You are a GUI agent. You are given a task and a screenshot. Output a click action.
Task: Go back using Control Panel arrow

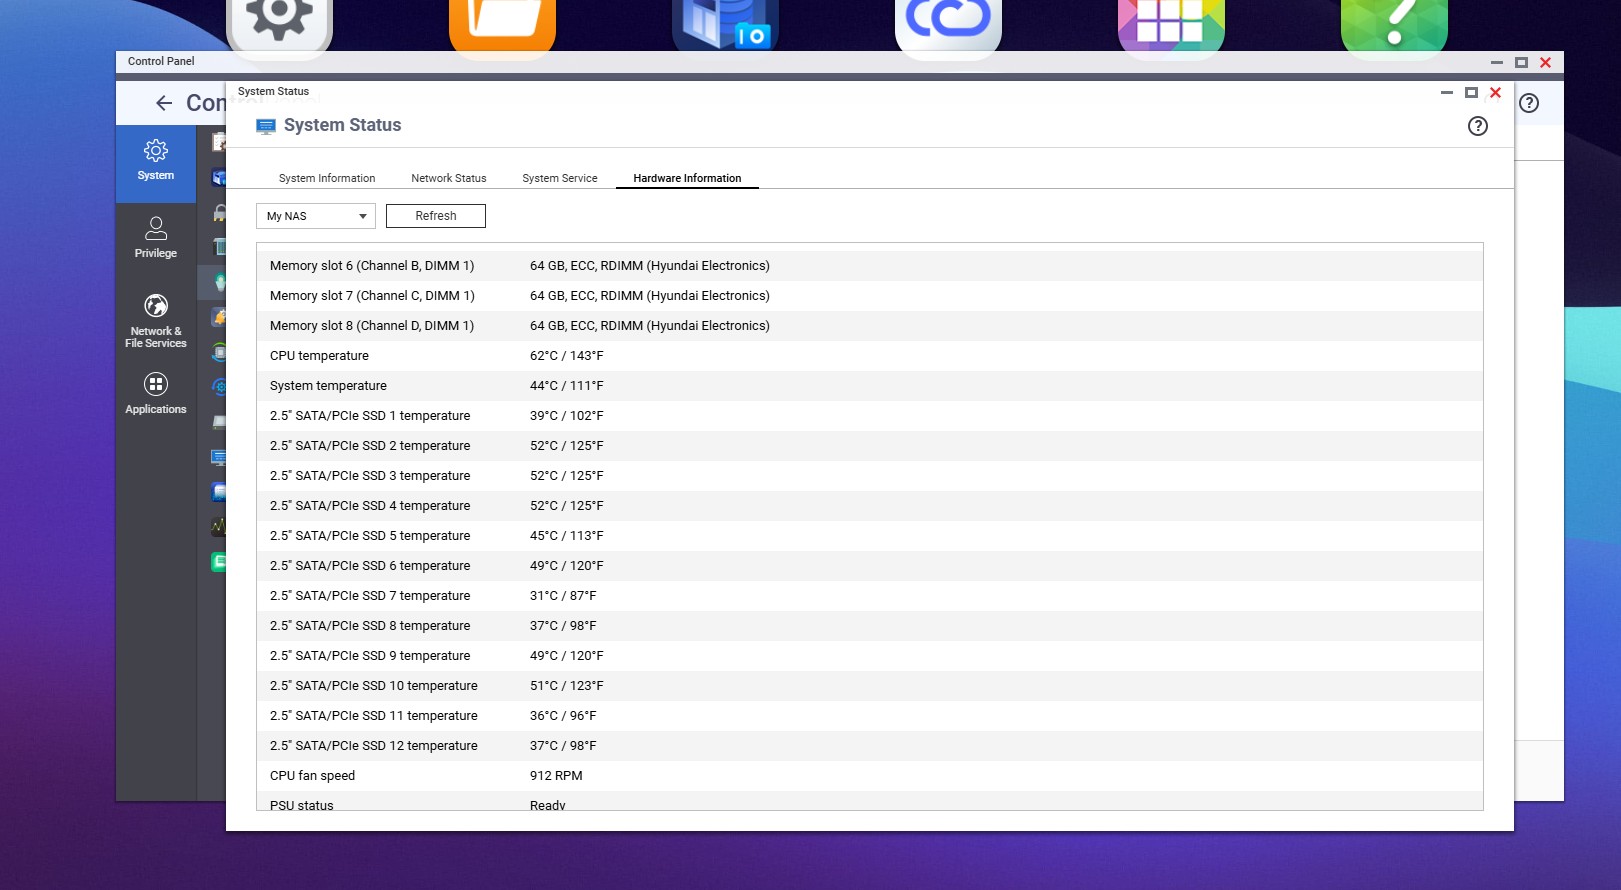[164, 103]
